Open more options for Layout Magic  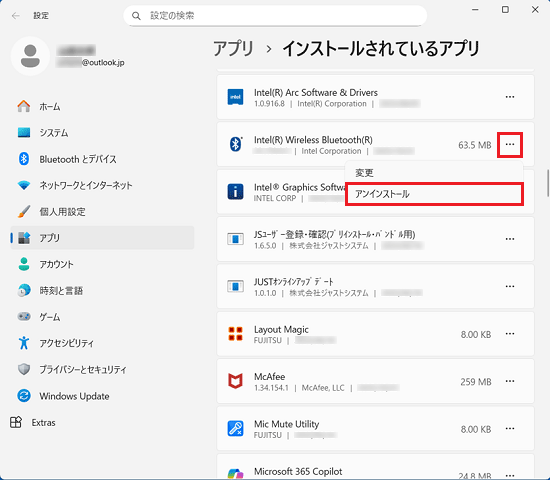coord(510,334)
